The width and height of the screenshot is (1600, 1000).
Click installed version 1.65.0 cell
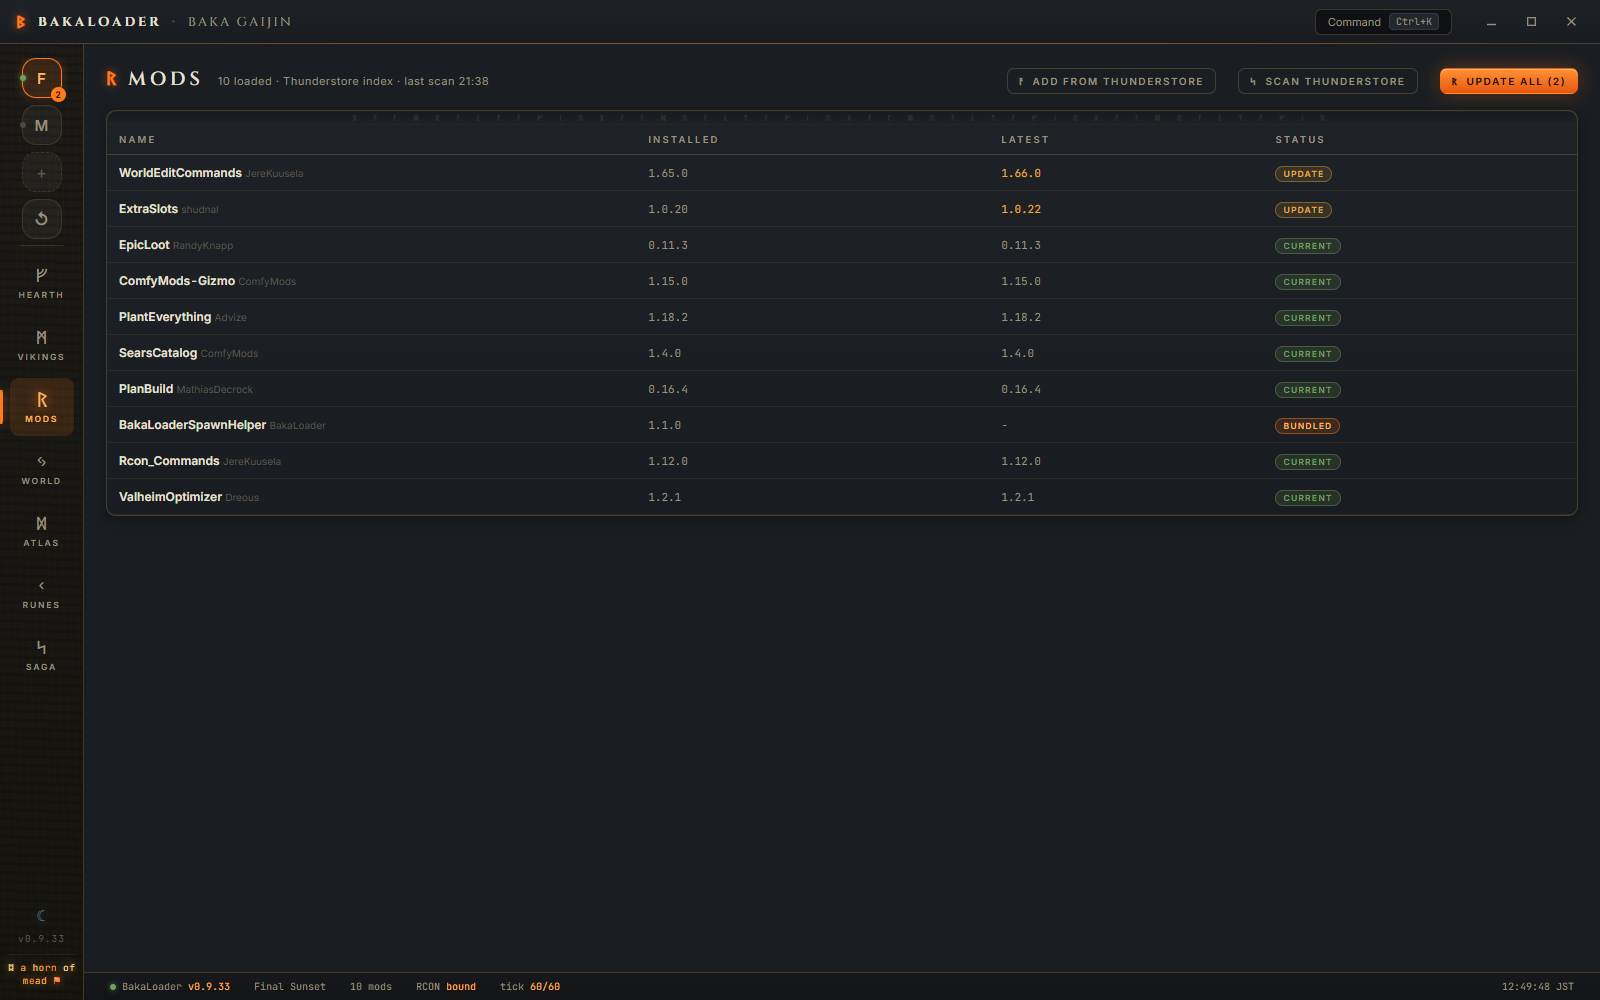668,174
